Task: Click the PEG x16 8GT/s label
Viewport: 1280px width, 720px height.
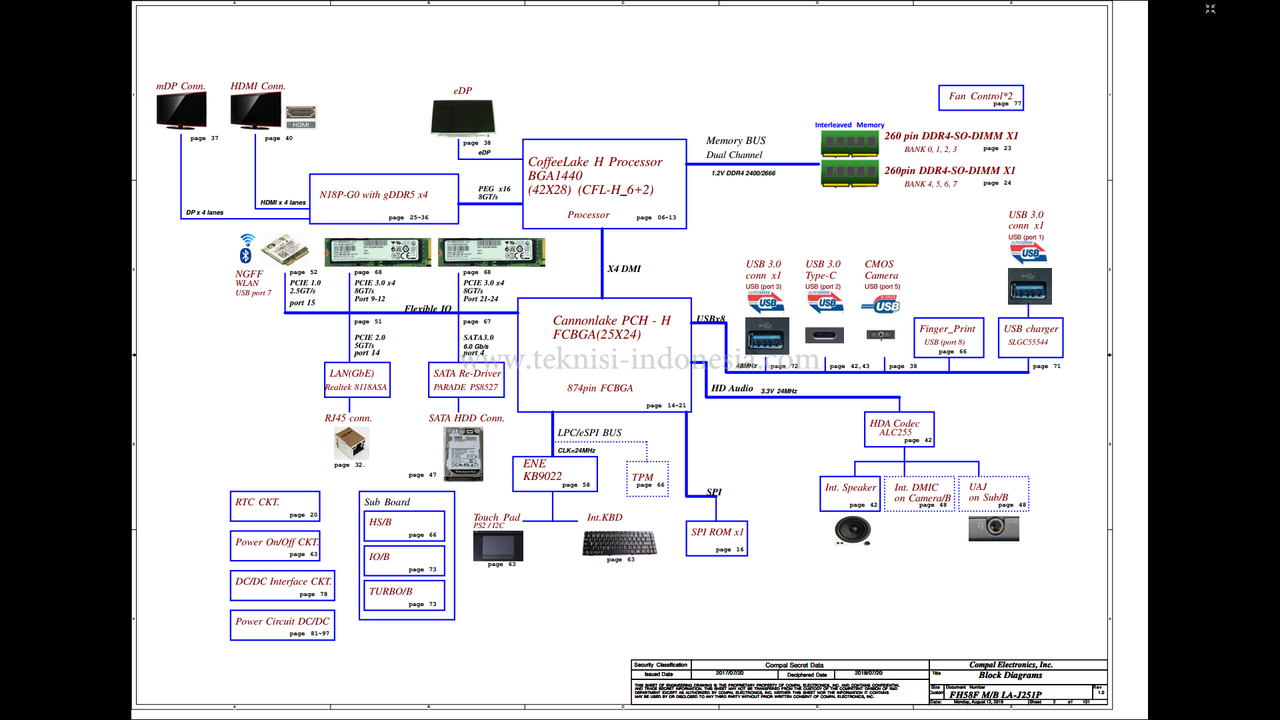Action: [x=494, y=193]
